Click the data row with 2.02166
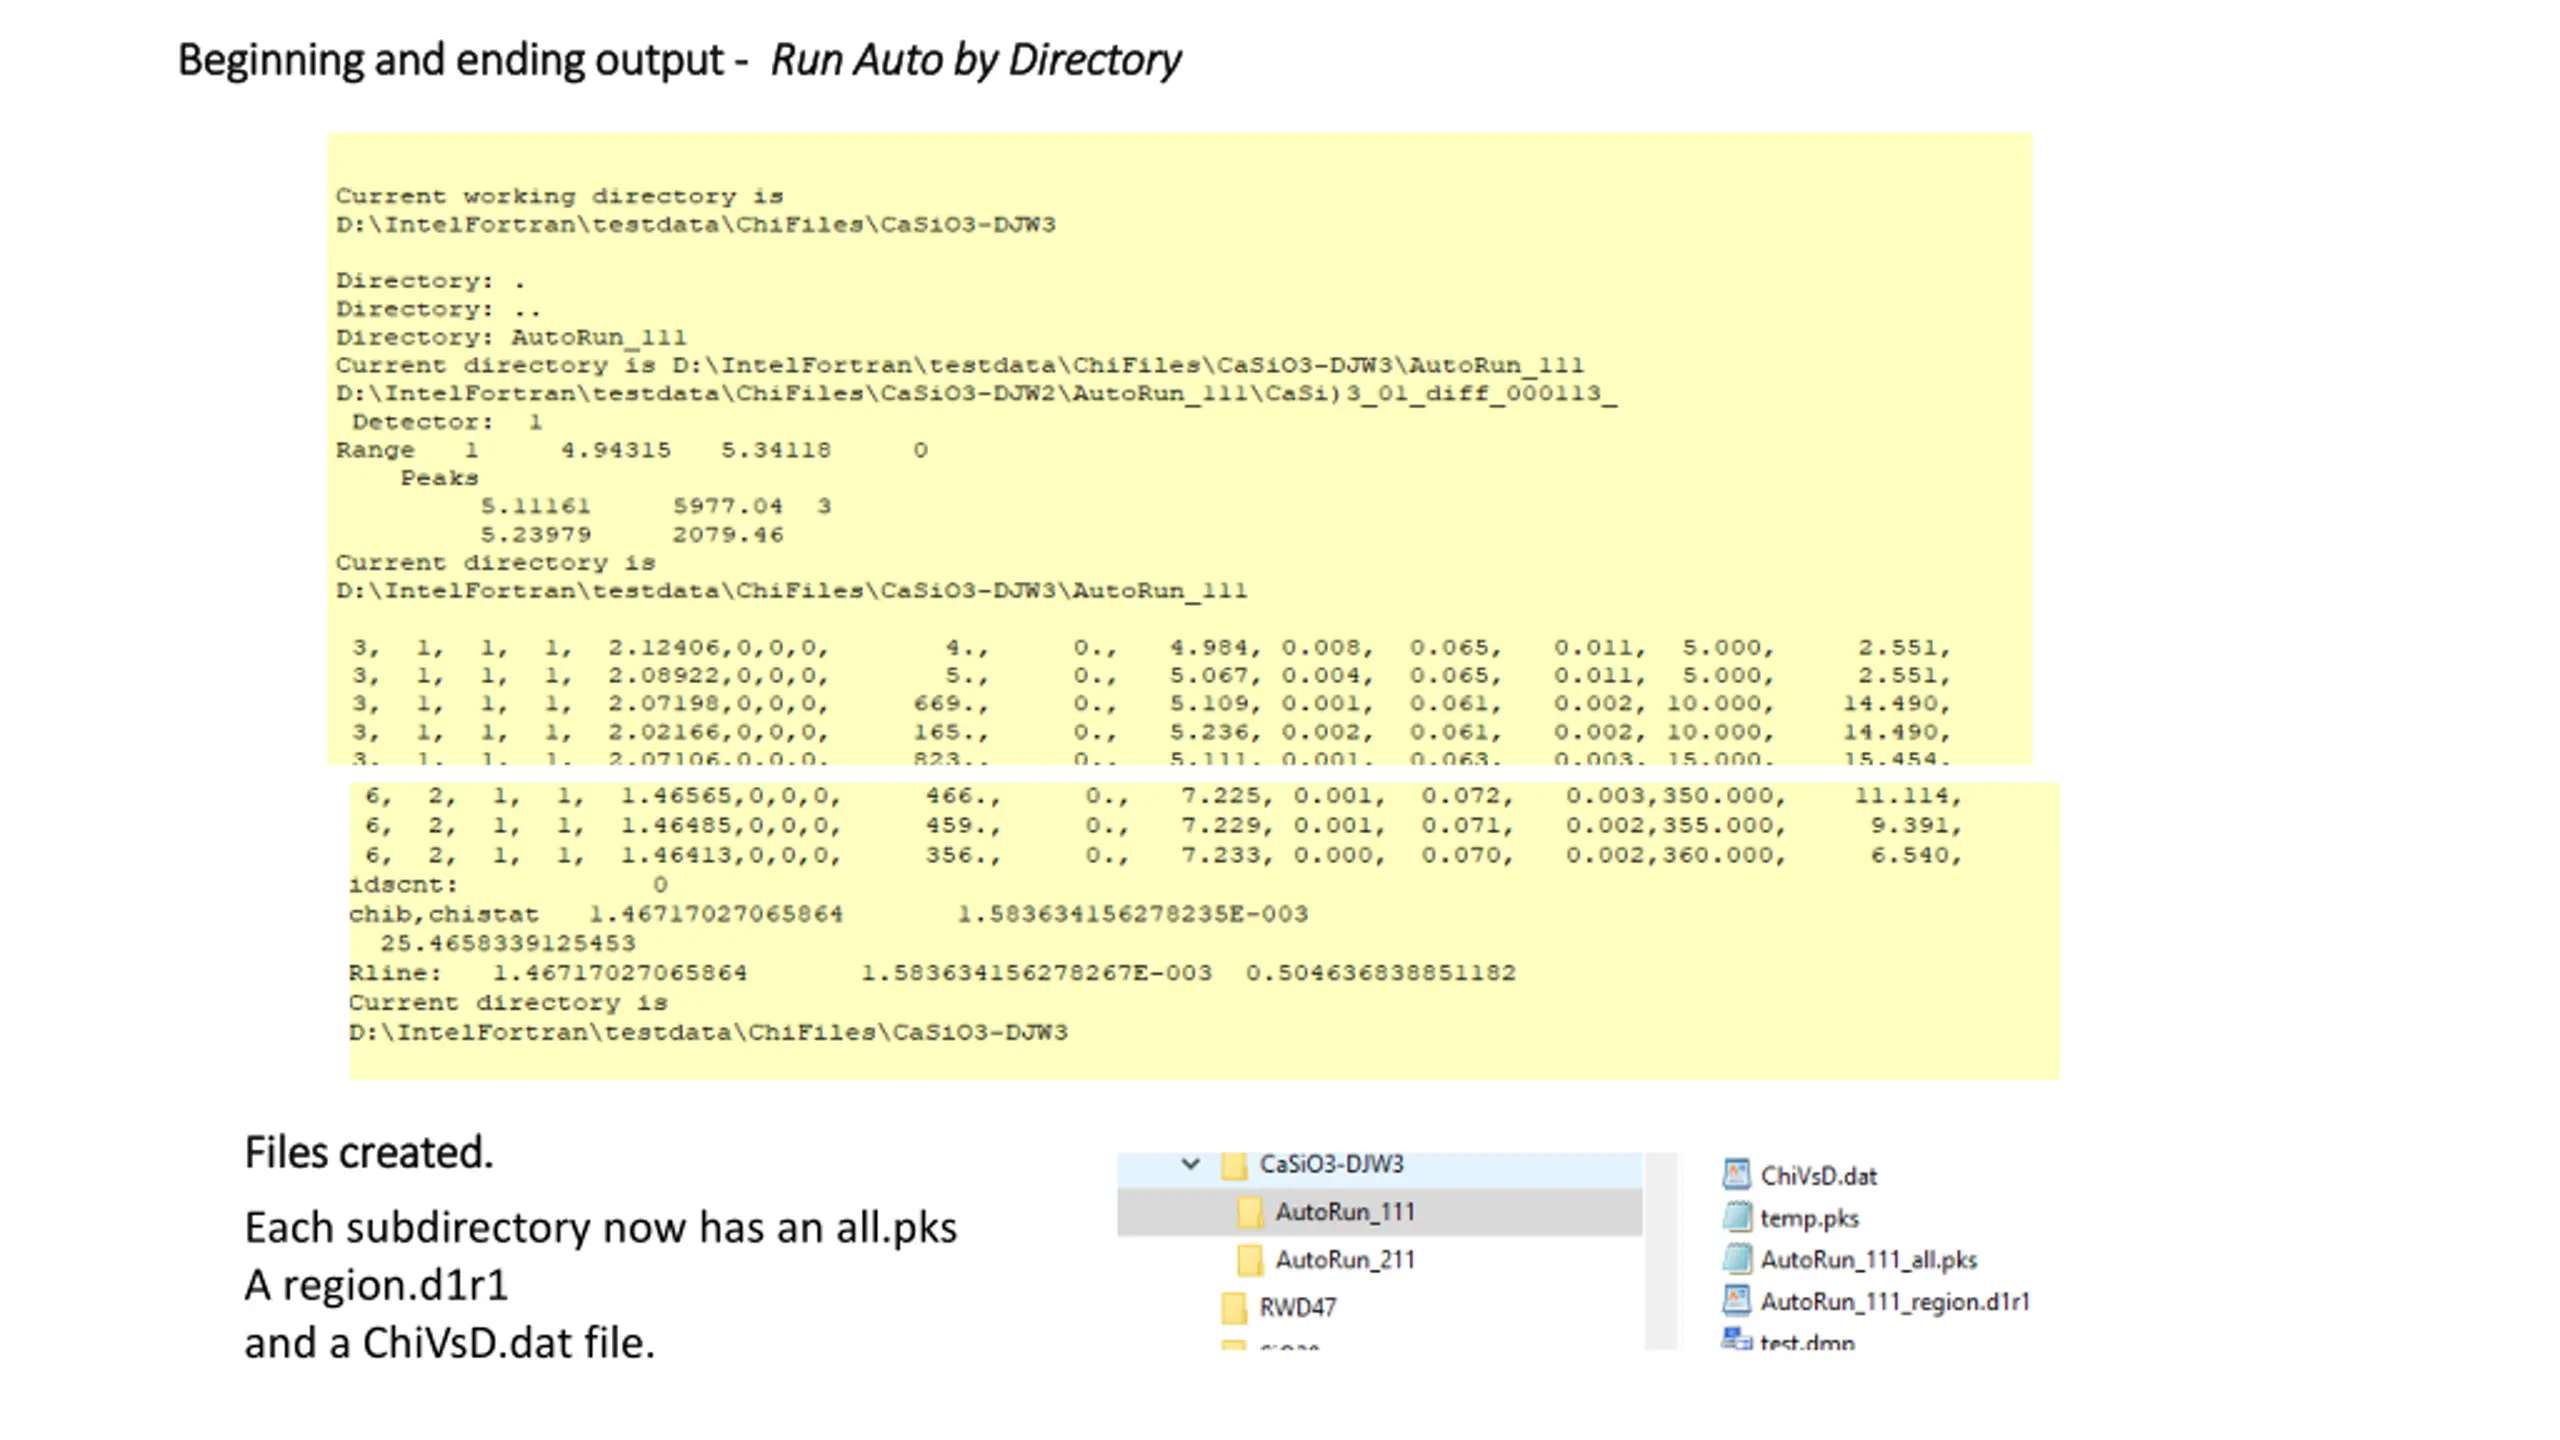 (x=1151, y=732)
